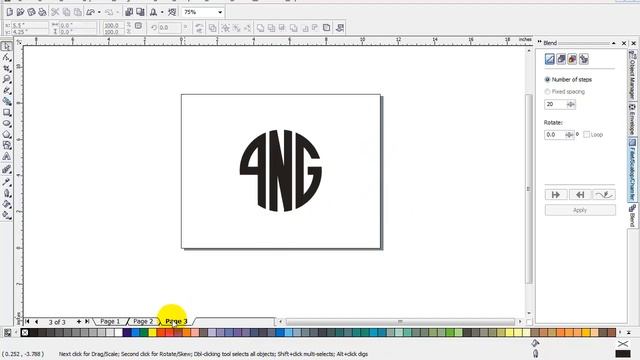Go to the previous page with navigator arrow

click(x=37, y=322)
